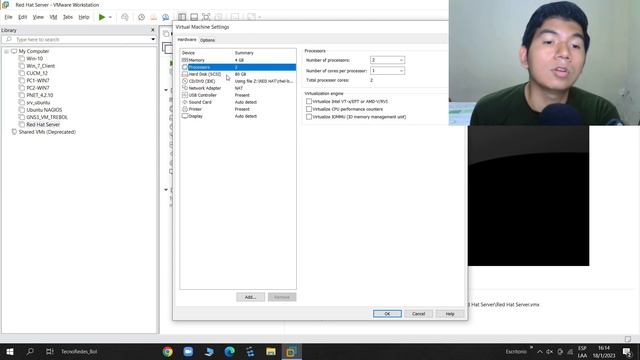Close the Library panel
640x360 pixels.
[153, 30]
